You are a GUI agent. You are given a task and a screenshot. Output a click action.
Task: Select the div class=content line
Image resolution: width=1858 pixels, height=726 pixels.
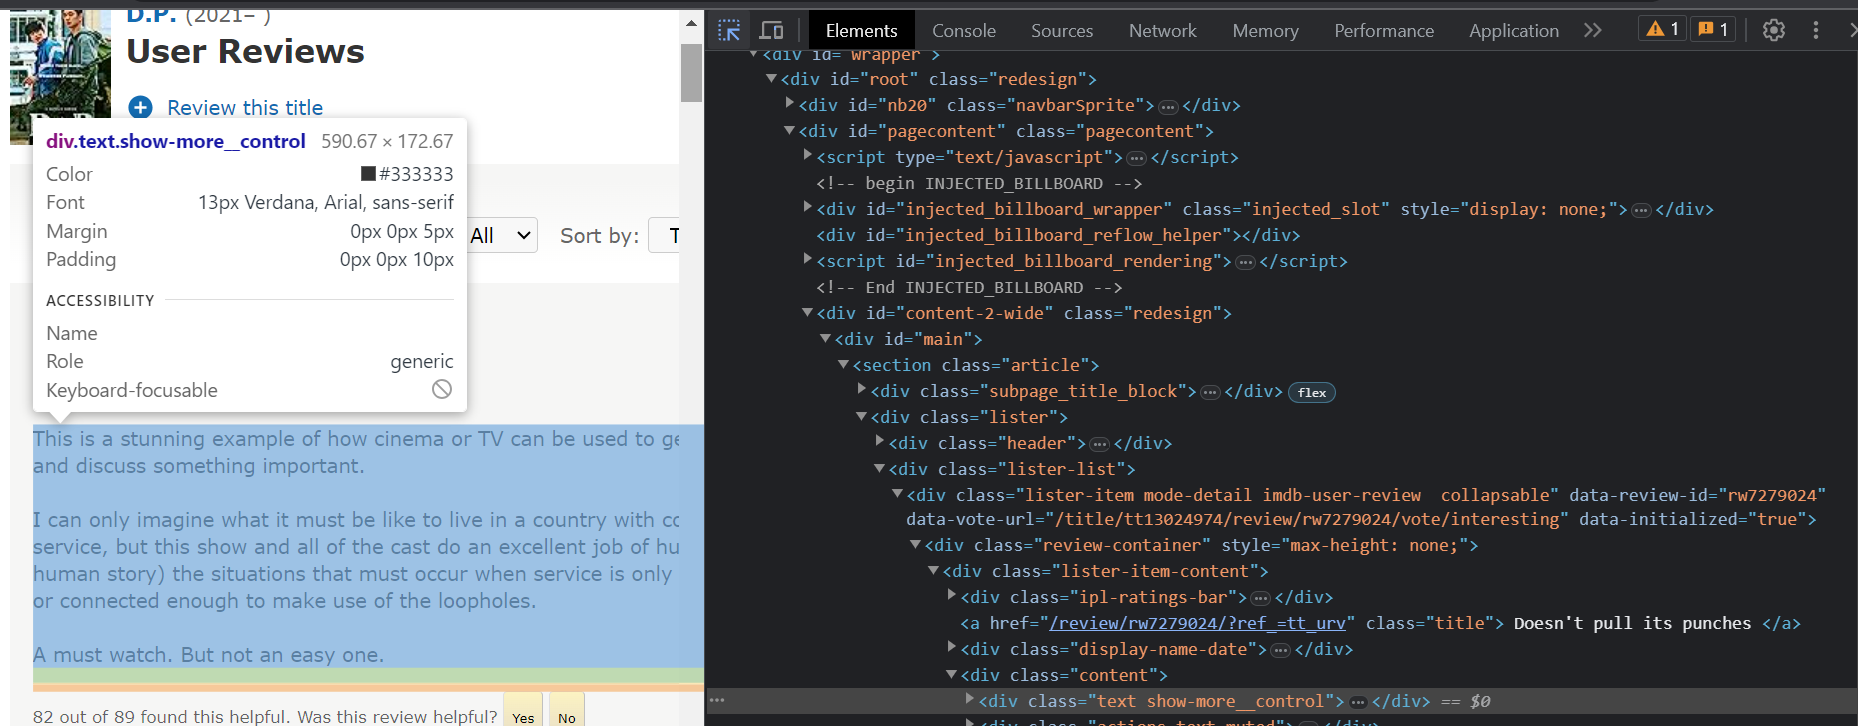(x=1064, y=675)
